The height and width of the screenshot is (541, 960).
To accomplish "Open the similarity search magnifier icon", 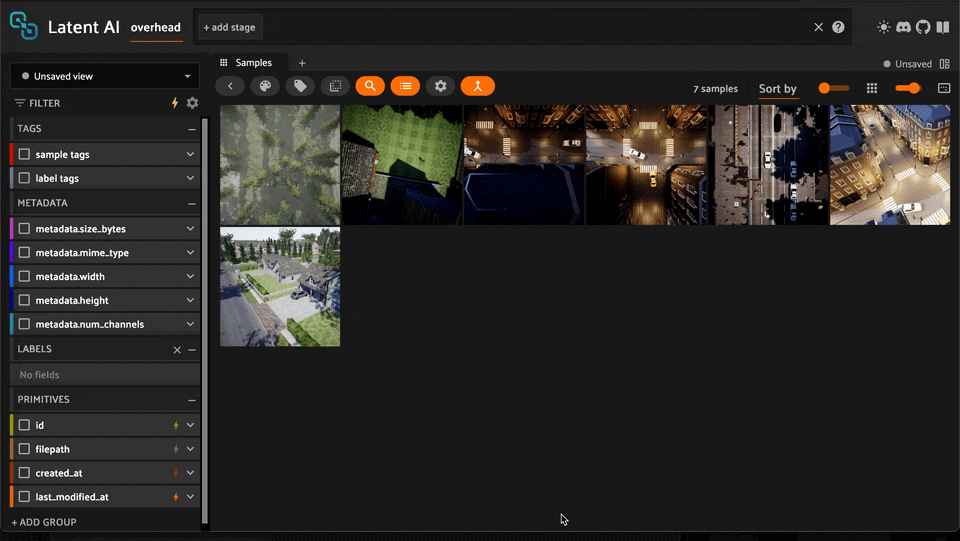I will tap(370, 86).
